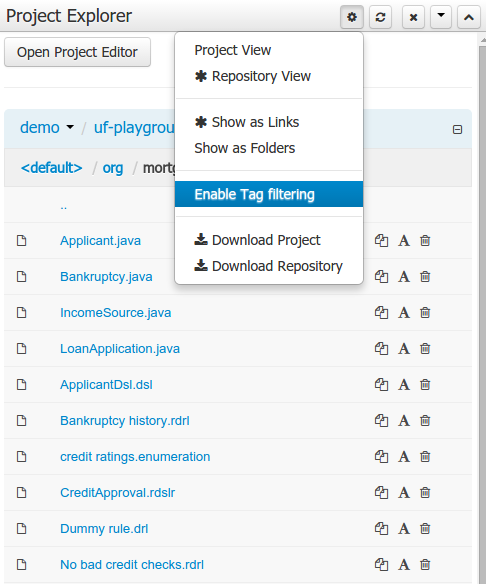Copy Bankruptcy history.rdrl using its copy icon
486x584 pixels.
(381, 420)
